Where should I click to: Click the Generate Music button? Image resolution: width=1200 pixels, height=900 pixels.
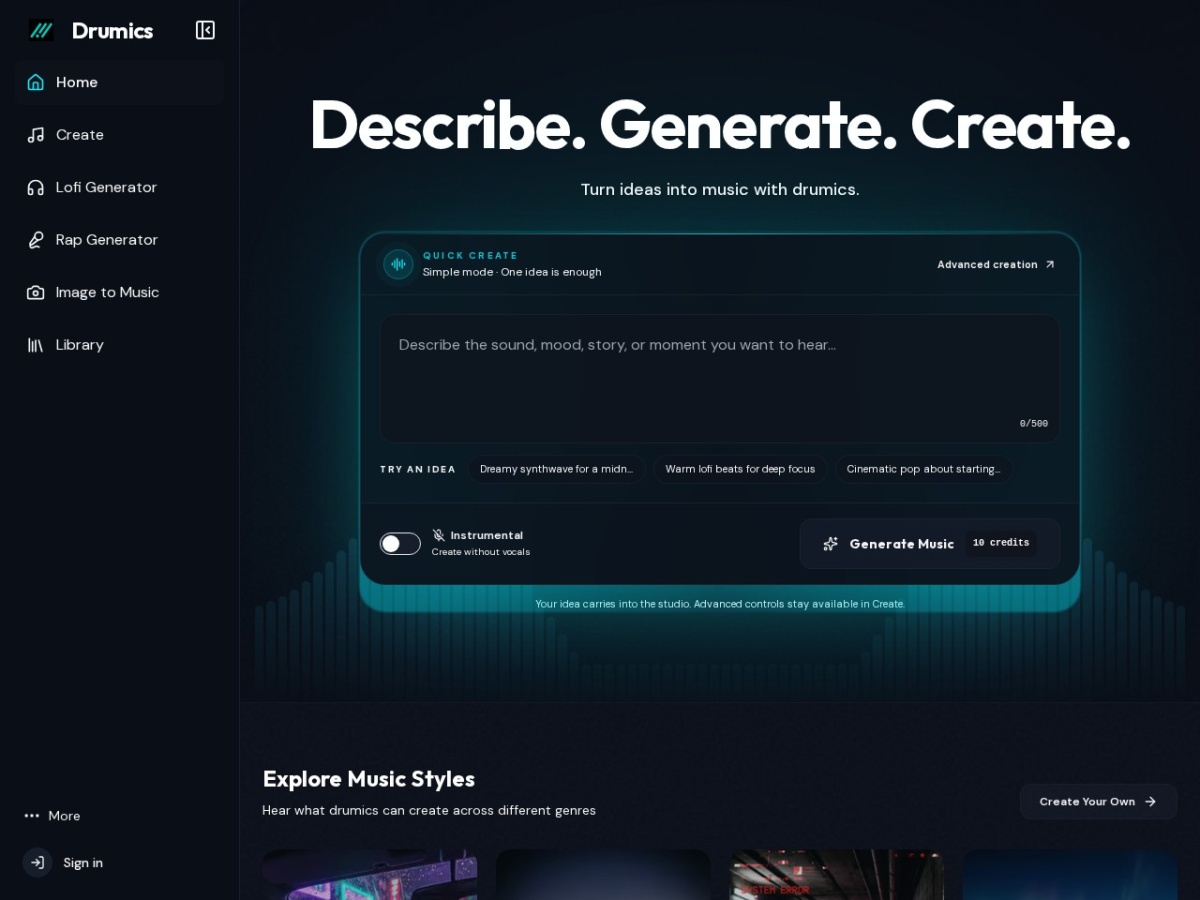930,544
